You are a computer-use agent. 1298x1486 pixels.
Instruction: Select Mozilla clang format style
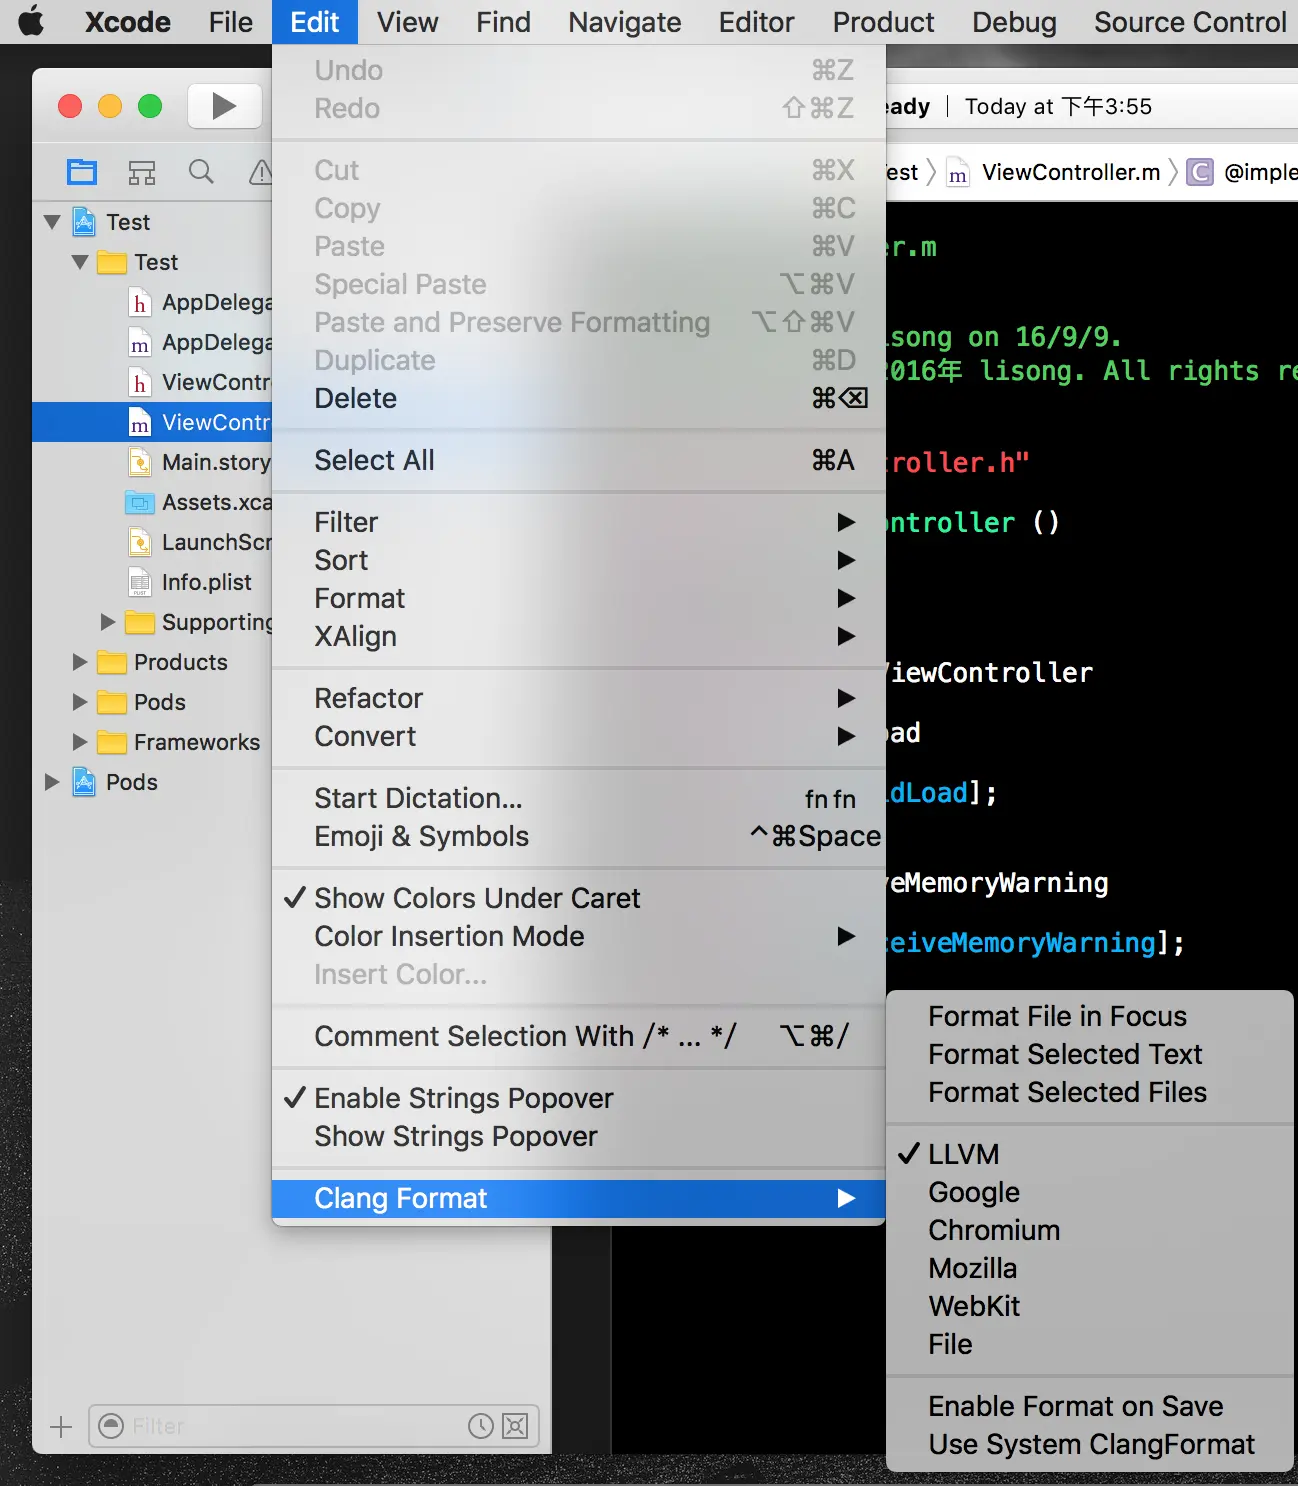(1090, 1268)
